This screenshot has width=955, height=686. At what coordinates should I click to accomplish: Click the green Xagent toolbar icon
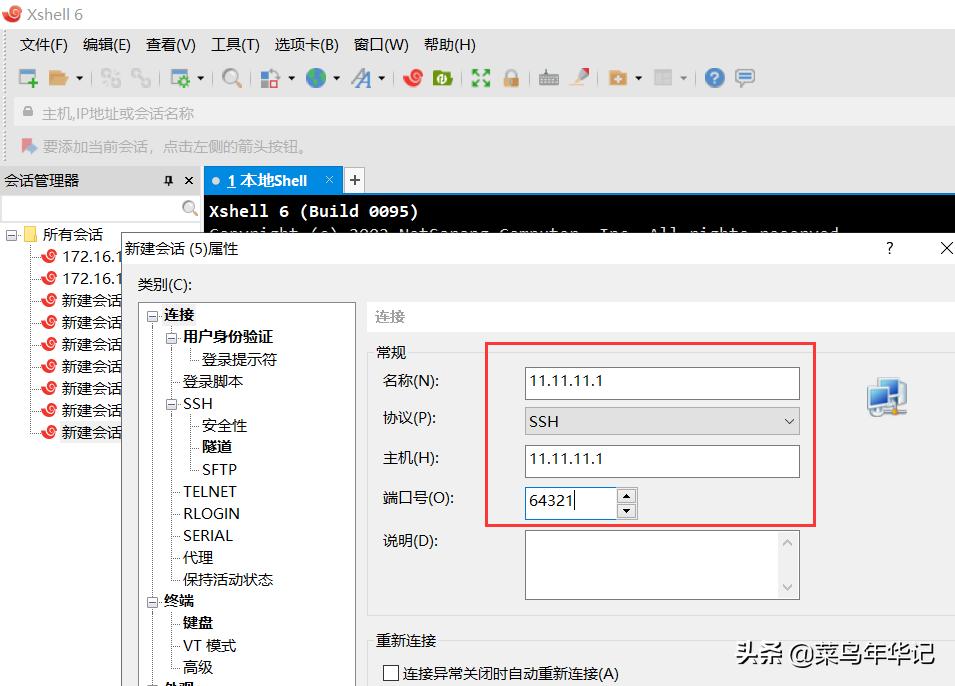[x=443, y=78]
